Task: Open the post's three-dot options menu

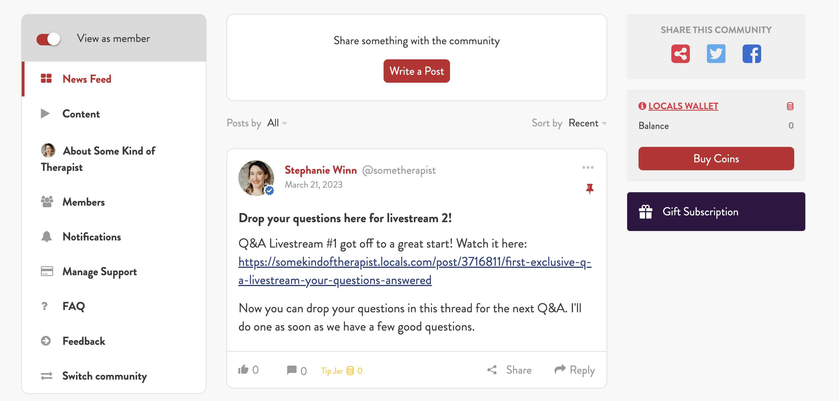Action: point(588,168)
